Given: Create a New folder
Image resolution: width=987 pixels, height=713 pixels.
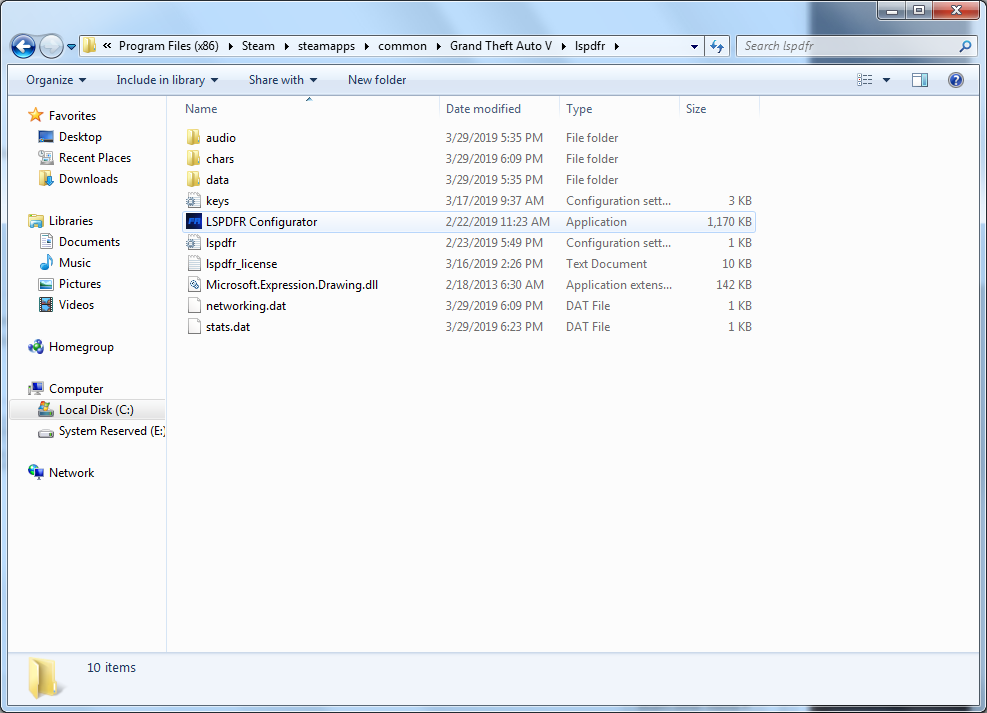Looking at the screenshot, I should pyautogui.click(x=377, y=80).
